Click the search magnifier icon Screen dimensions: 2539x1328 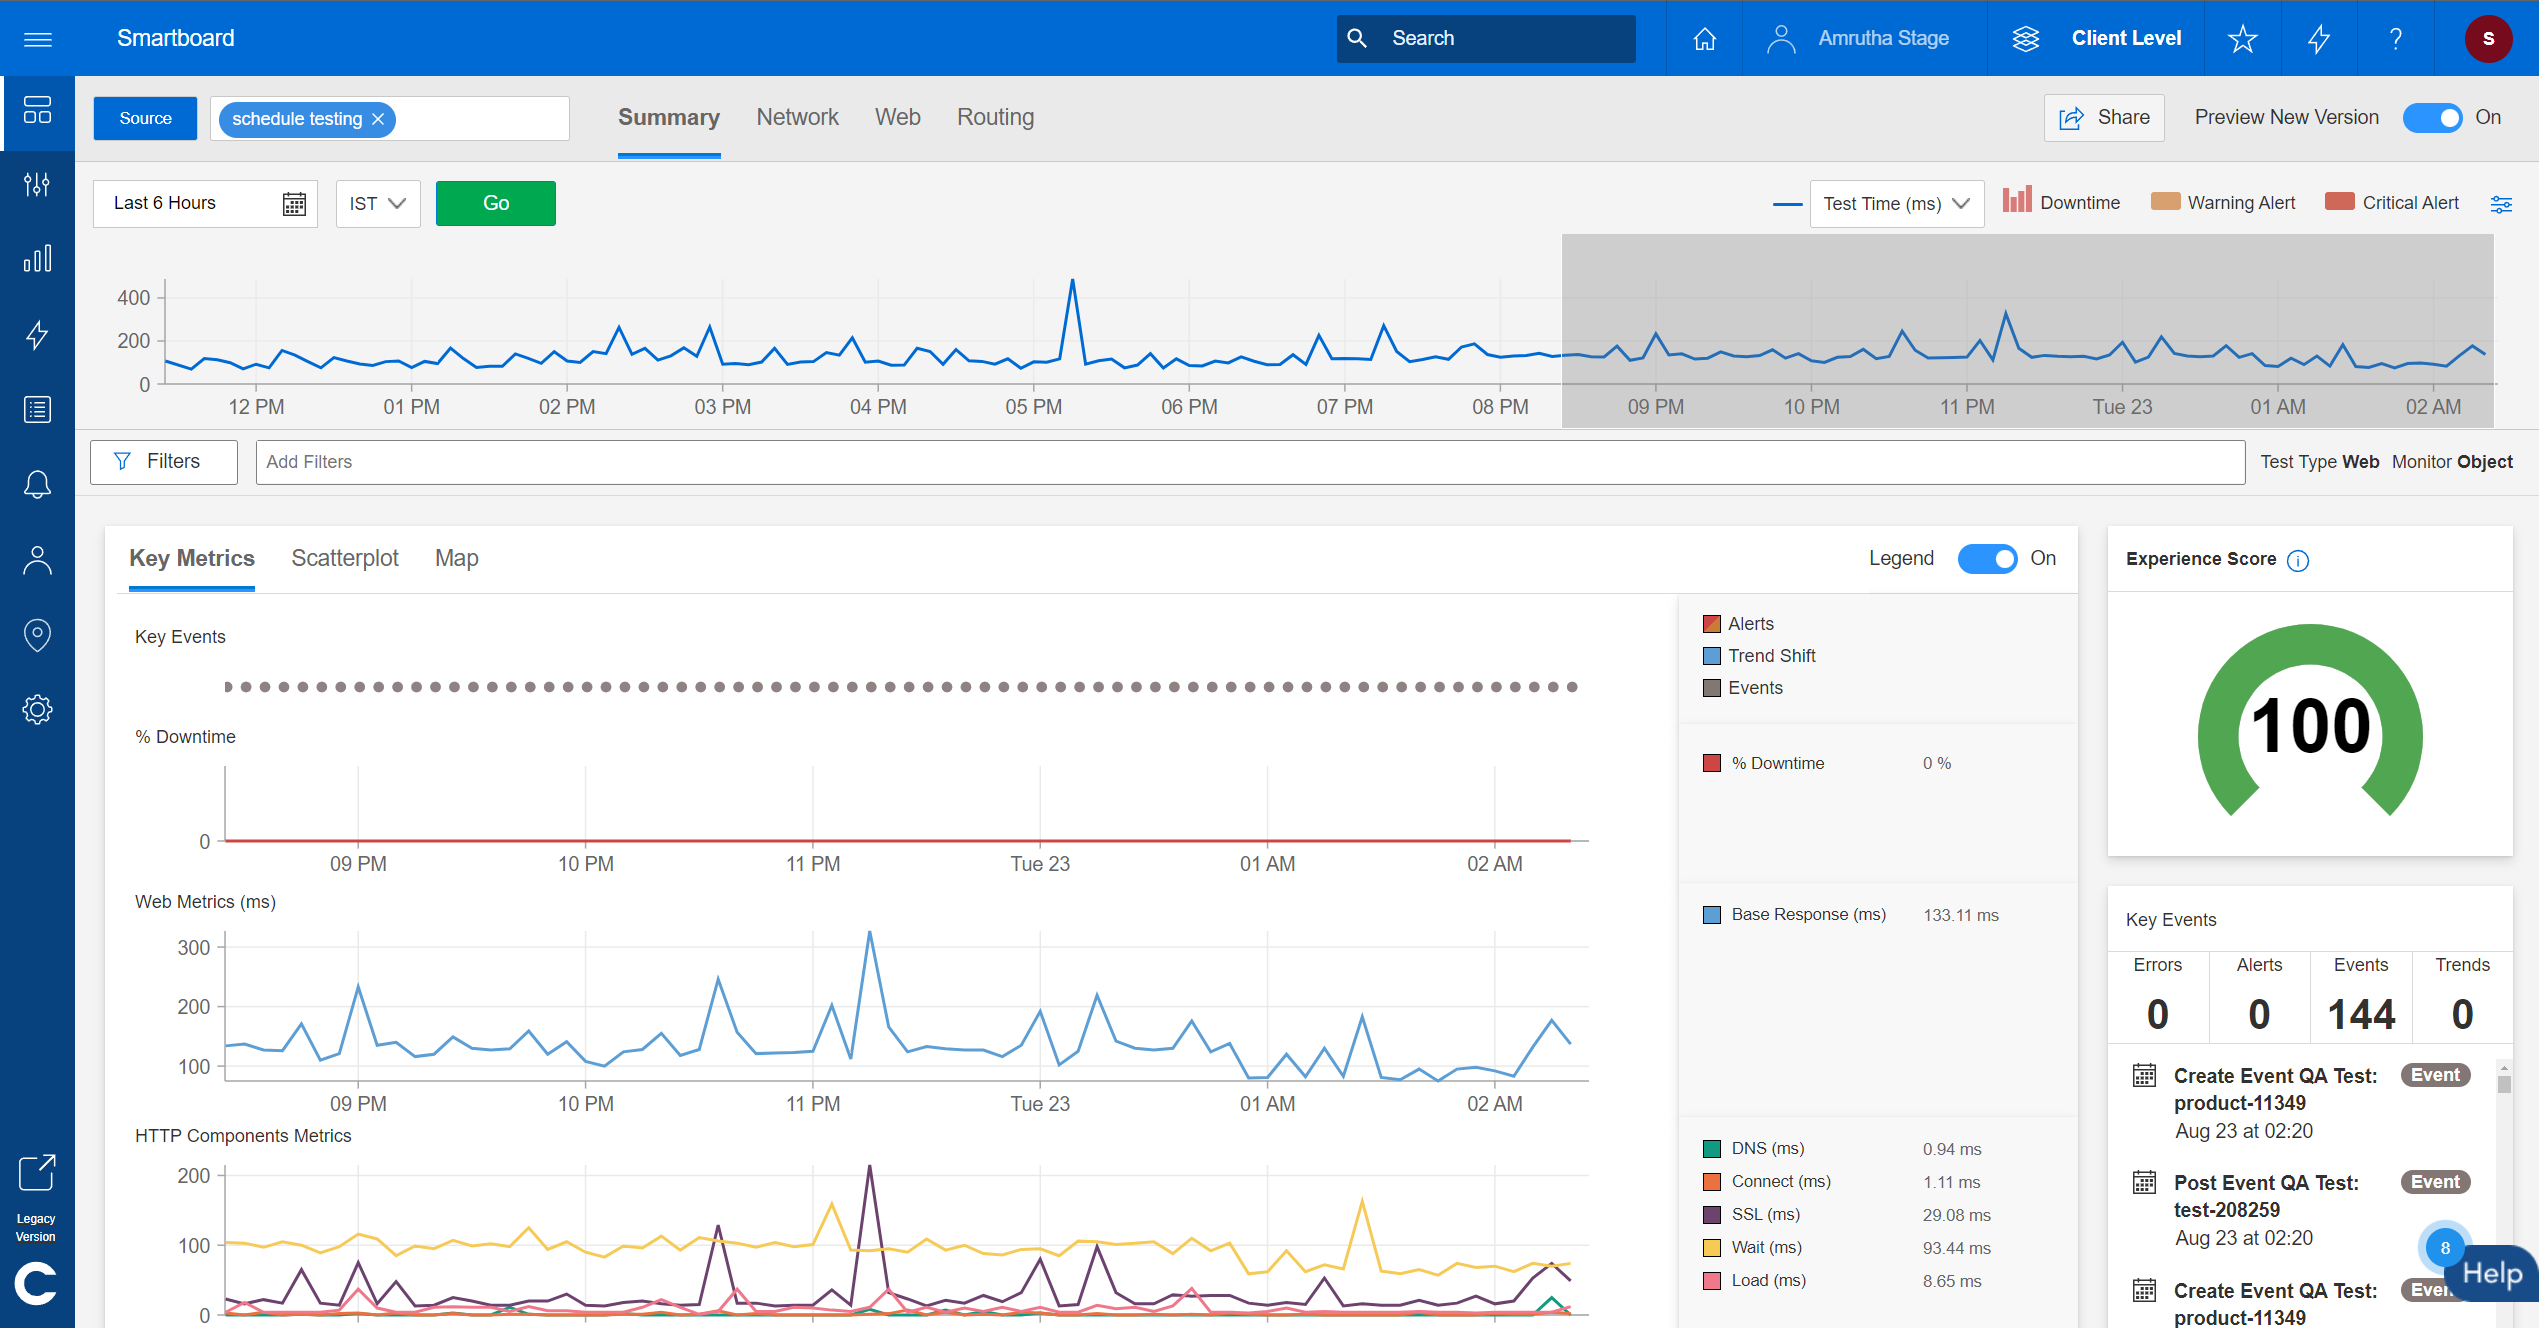click(1357, 38)
